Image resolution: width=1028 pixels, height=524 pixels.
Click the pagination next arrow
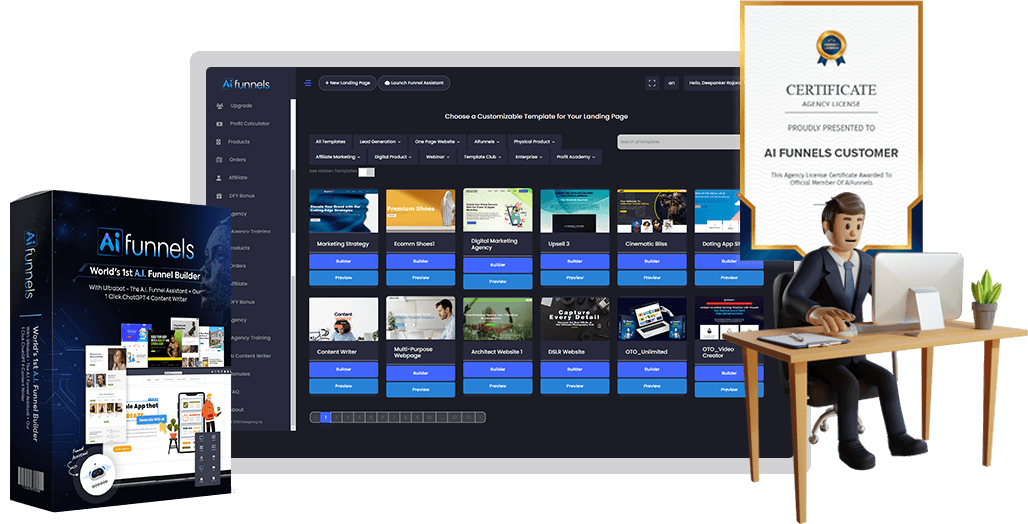tap(480, 417)
